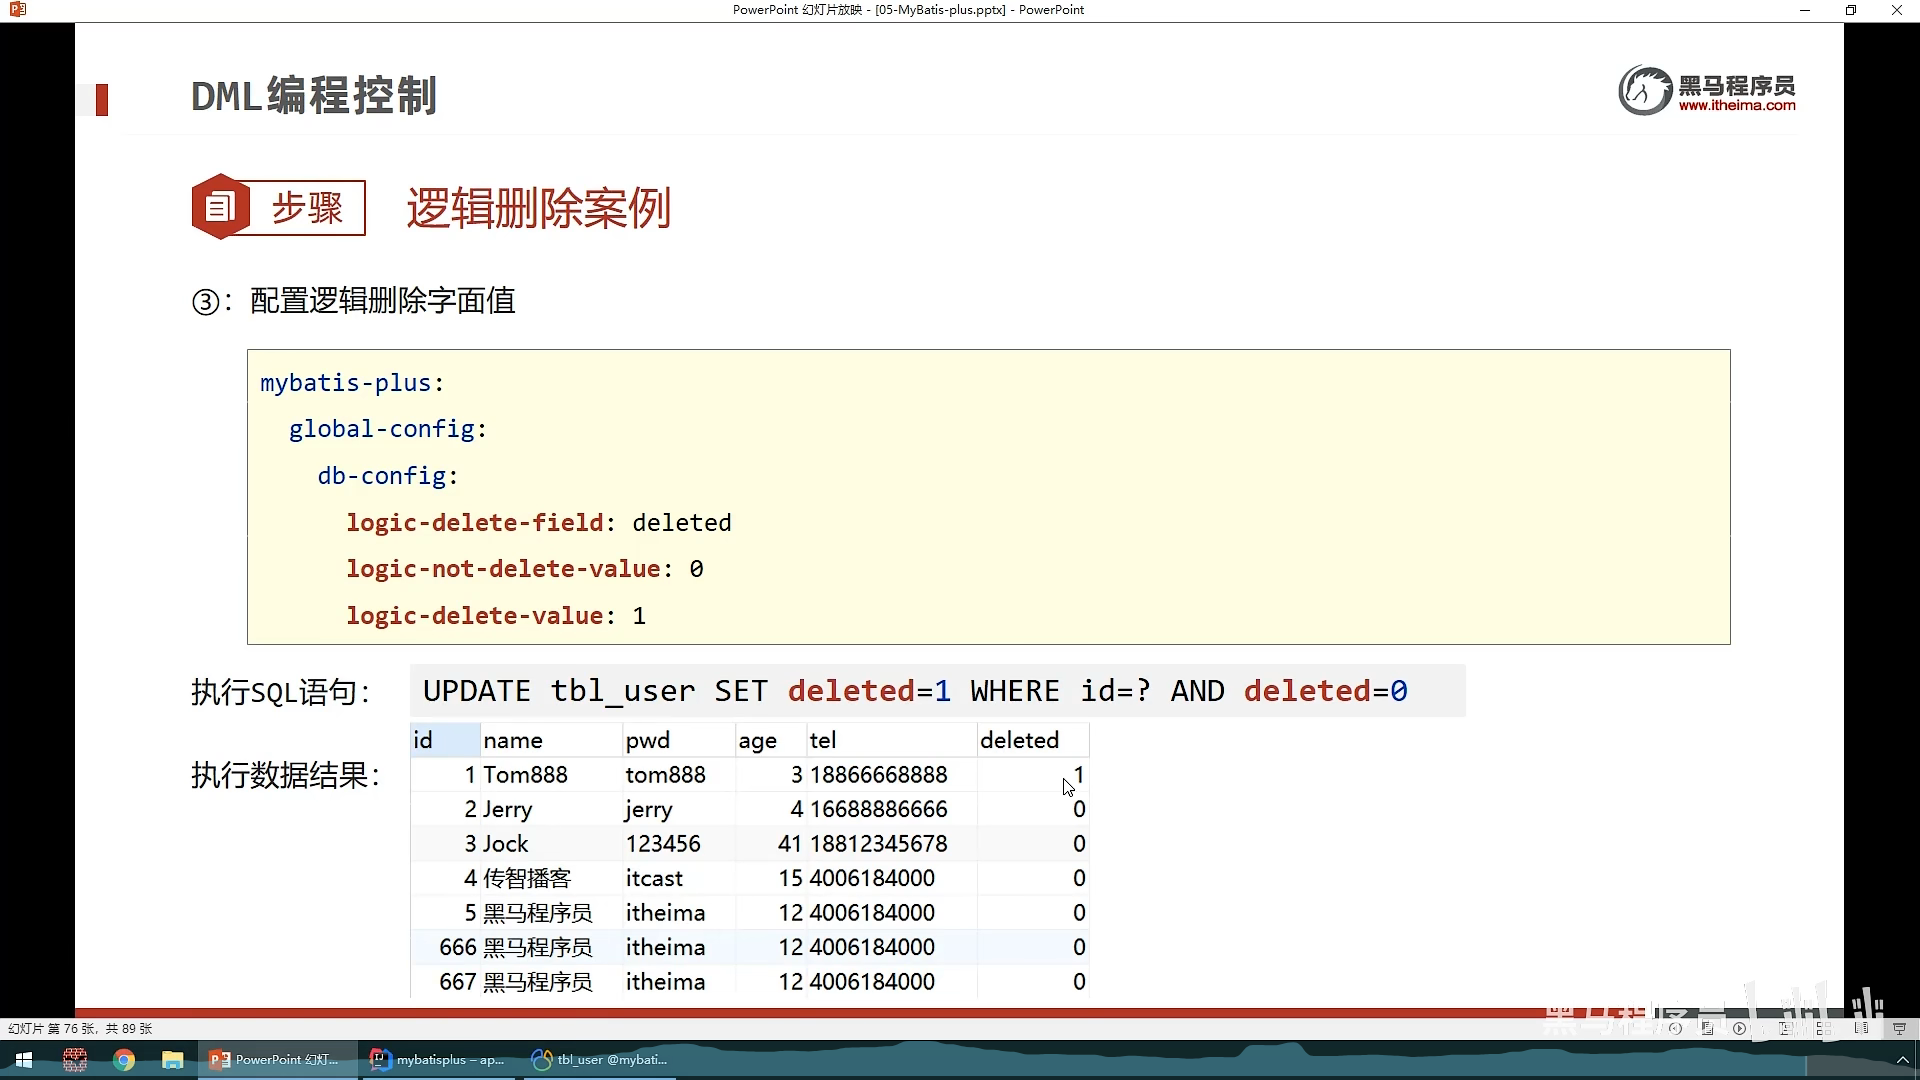Viewport: 1920px width, 1080px height.
Task: Launch Google Chrome from the taskbar
Action: 124,1060
